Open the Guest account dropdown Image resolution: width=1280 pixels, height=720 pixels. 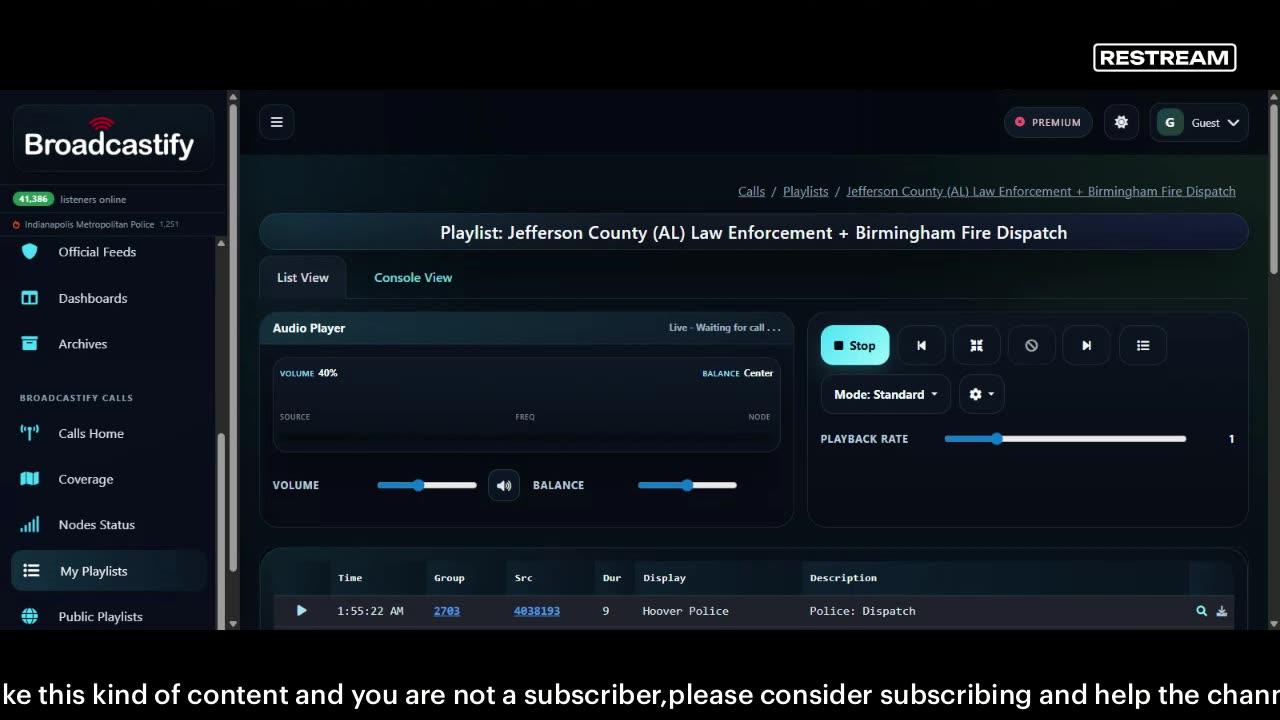1199,122
